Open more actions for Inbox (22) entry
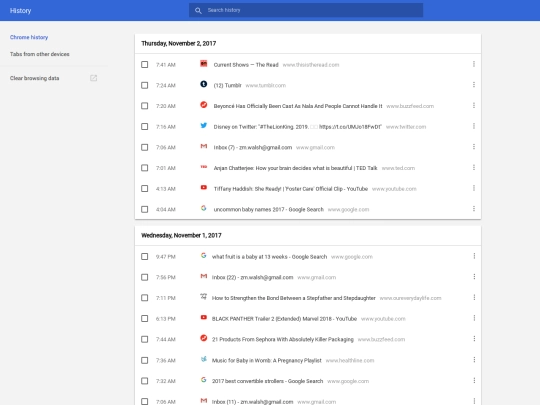 (474, 277)
